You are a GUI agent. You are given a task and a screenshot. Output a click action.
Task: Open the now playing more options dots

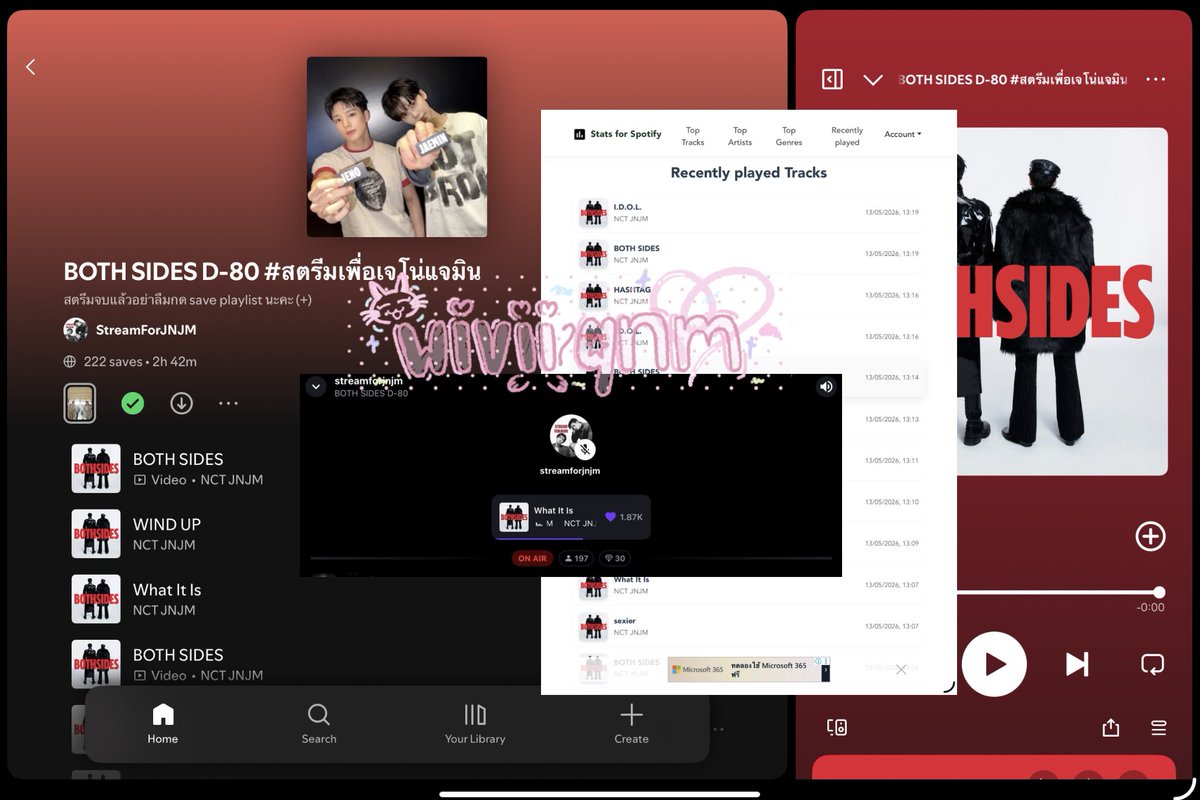point(1156,79)
